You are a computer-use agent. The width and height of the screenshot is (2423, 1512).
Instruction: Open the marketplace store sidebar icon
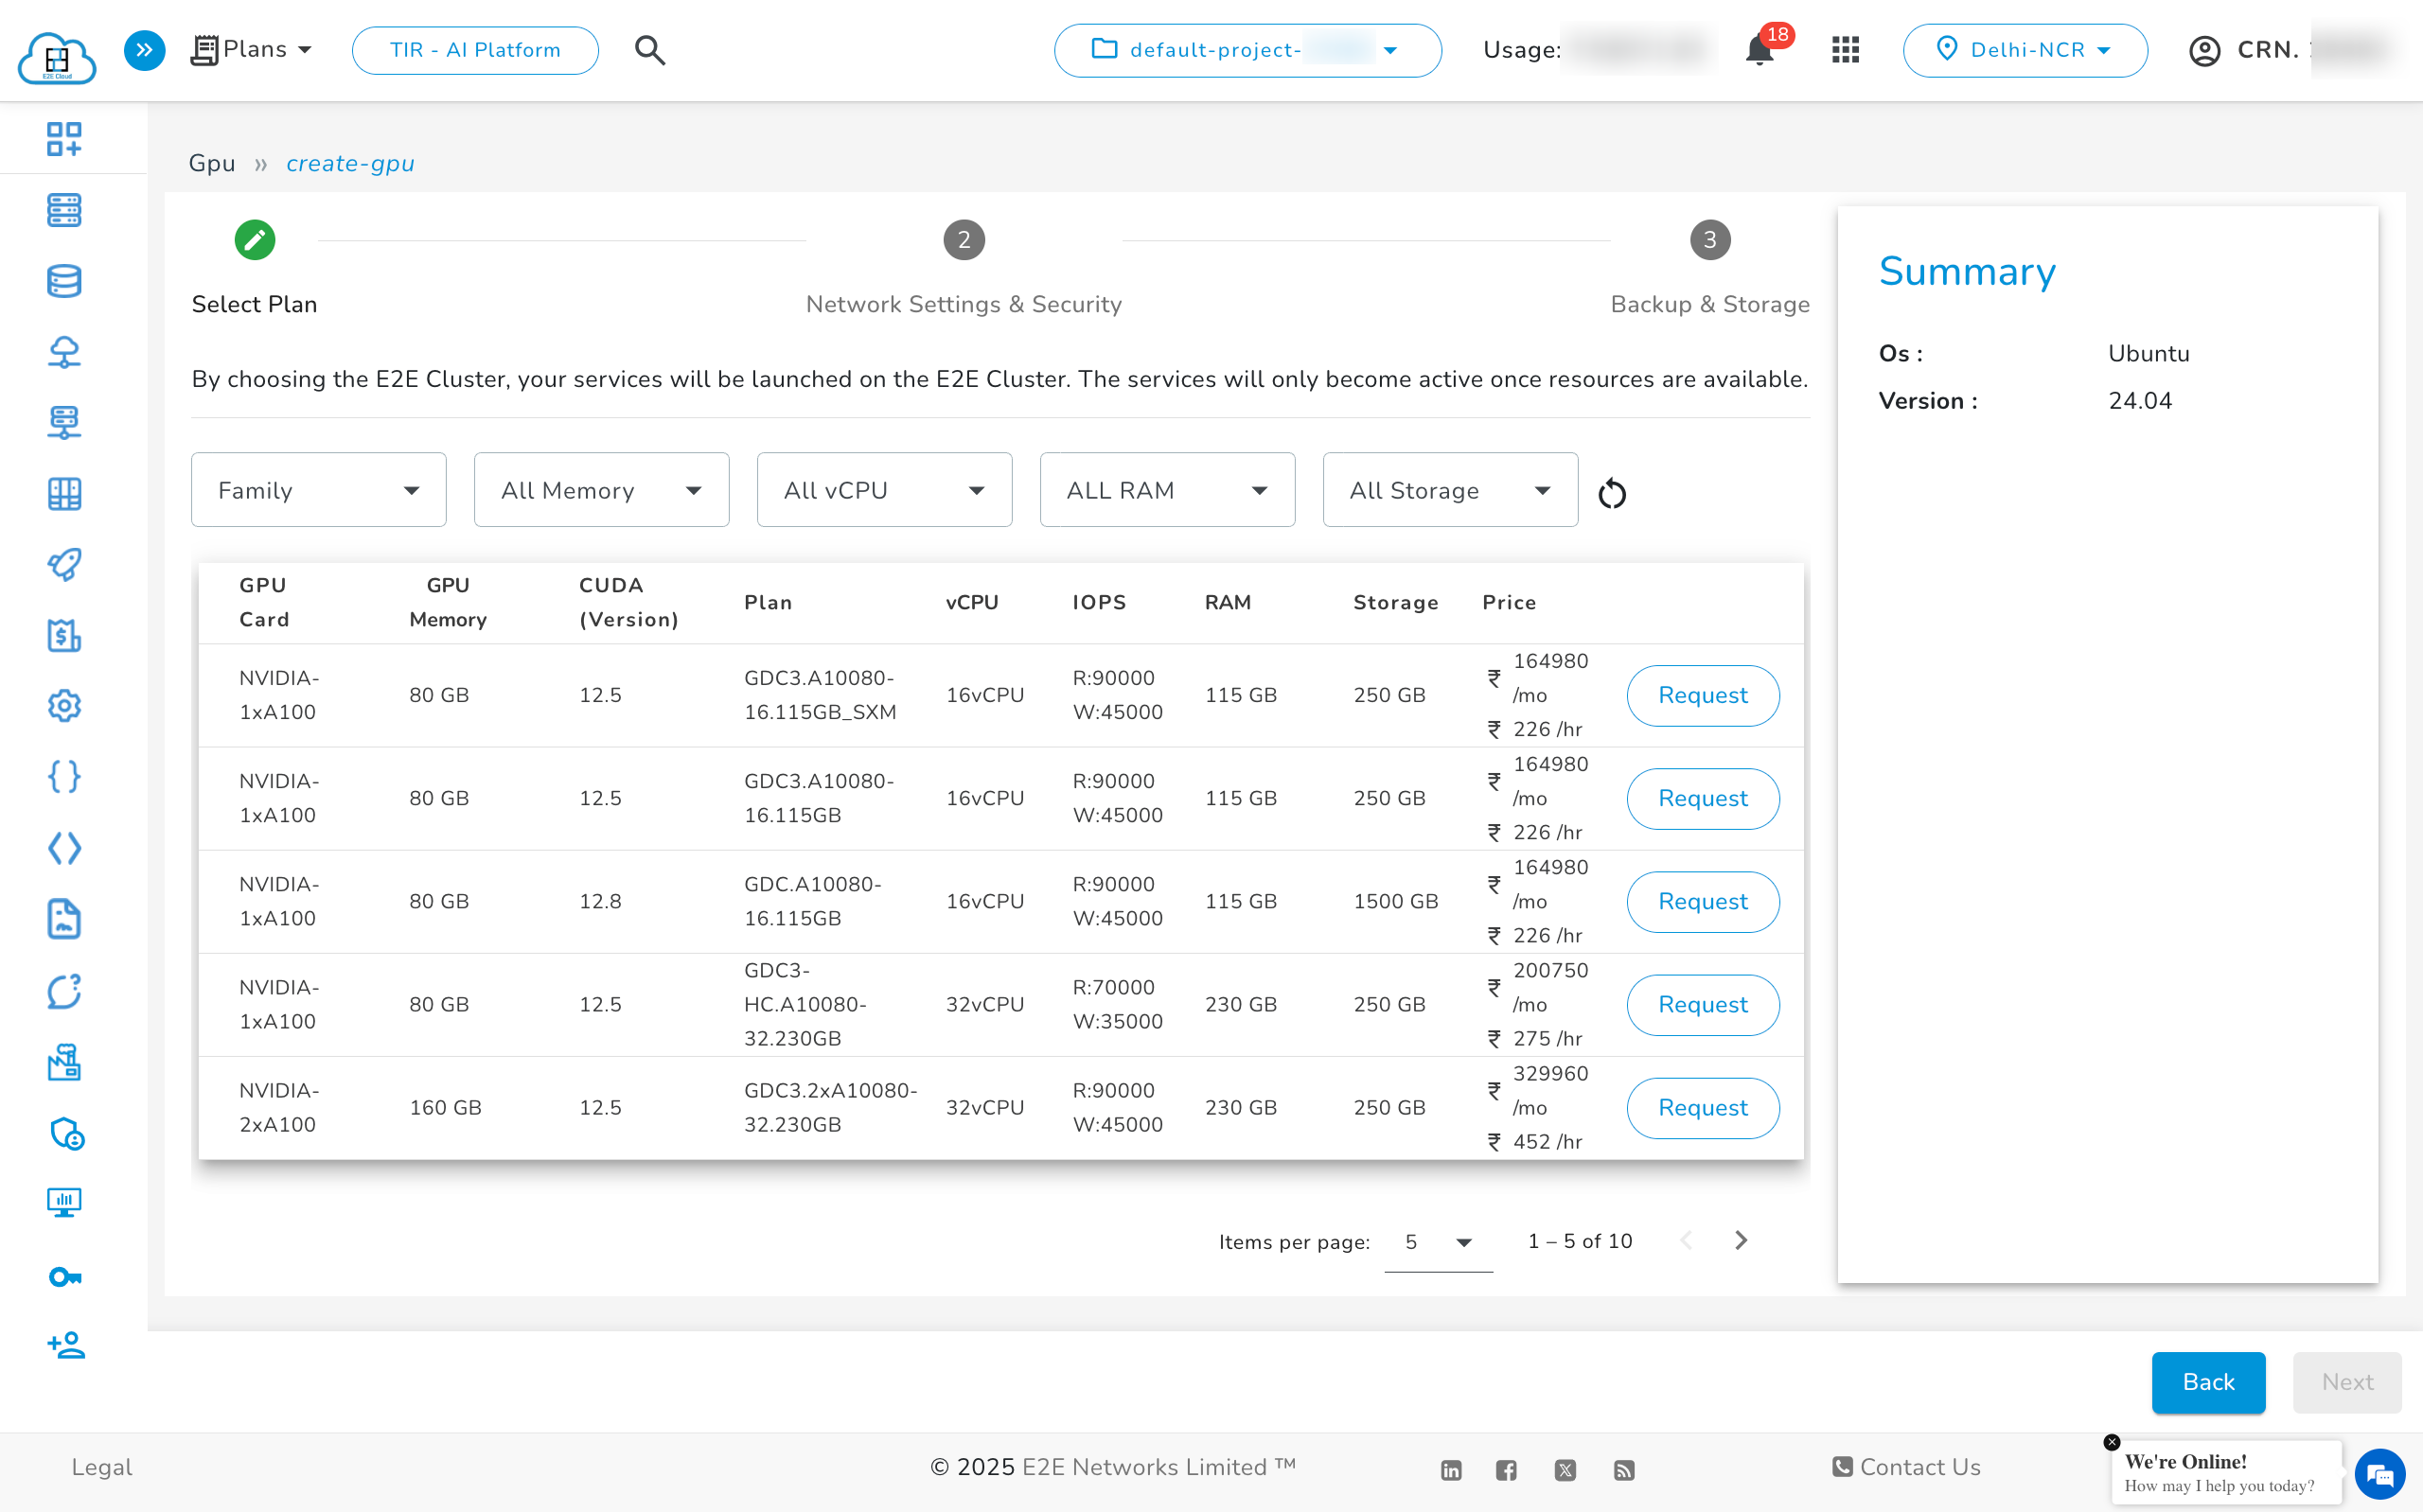click(x=64, y=1062)
